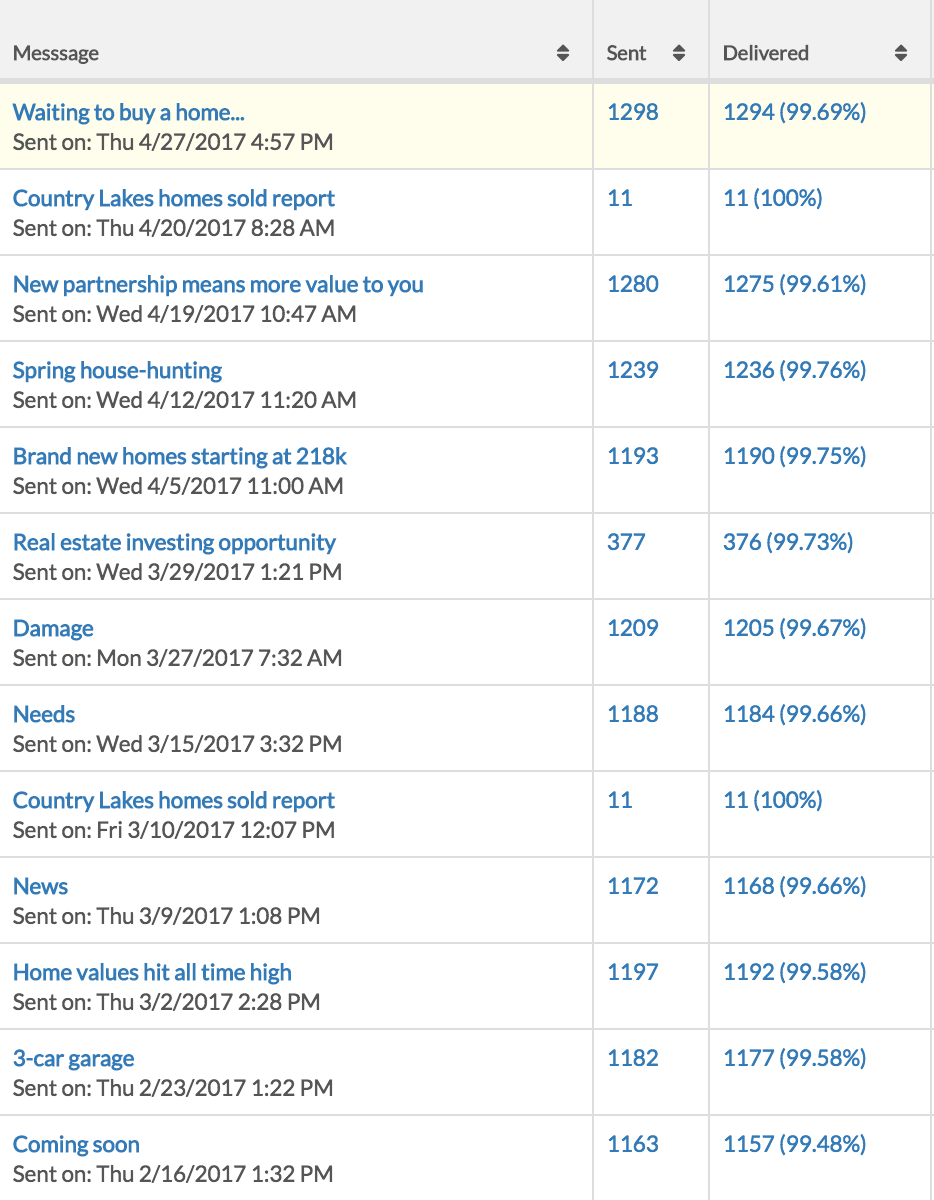The height and width of the screenshot is (1200, 934).
Task: Sort by the Sent column sort icon
Action: click(x=679, y=54)
